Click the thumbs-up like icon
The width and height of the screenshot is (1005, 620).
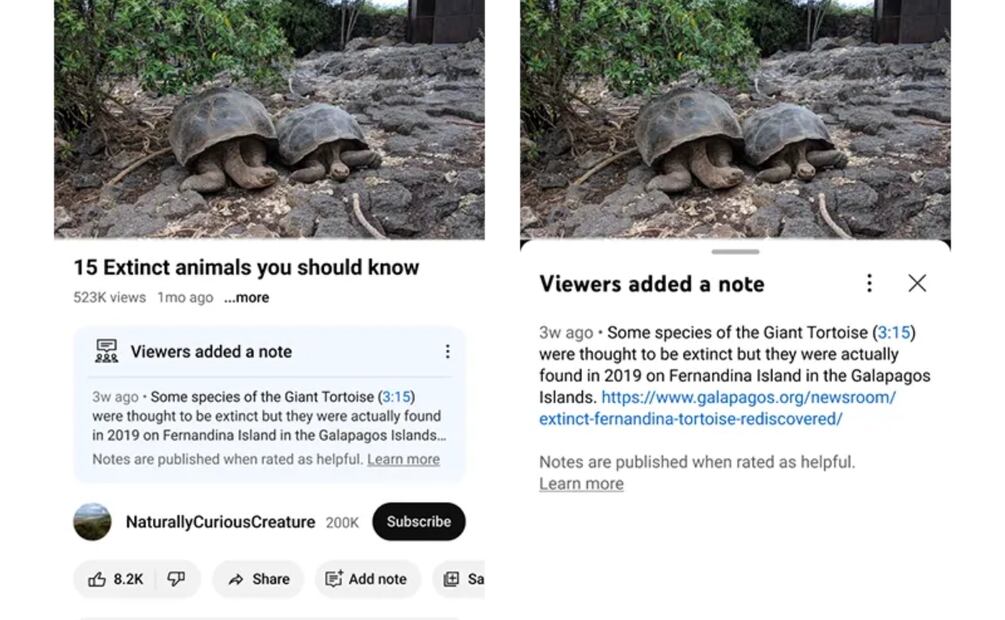click(x=98, y=579)
